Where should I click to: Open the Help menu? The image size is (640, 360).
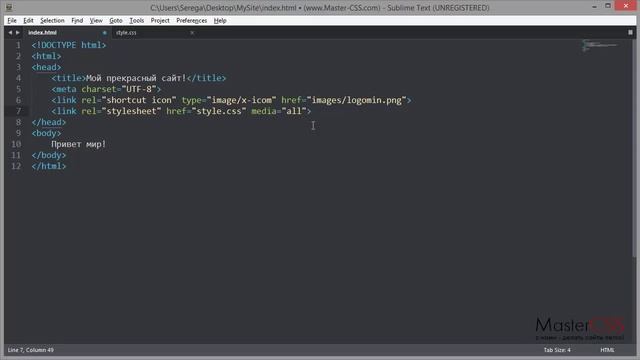click(x=220, y=20)
